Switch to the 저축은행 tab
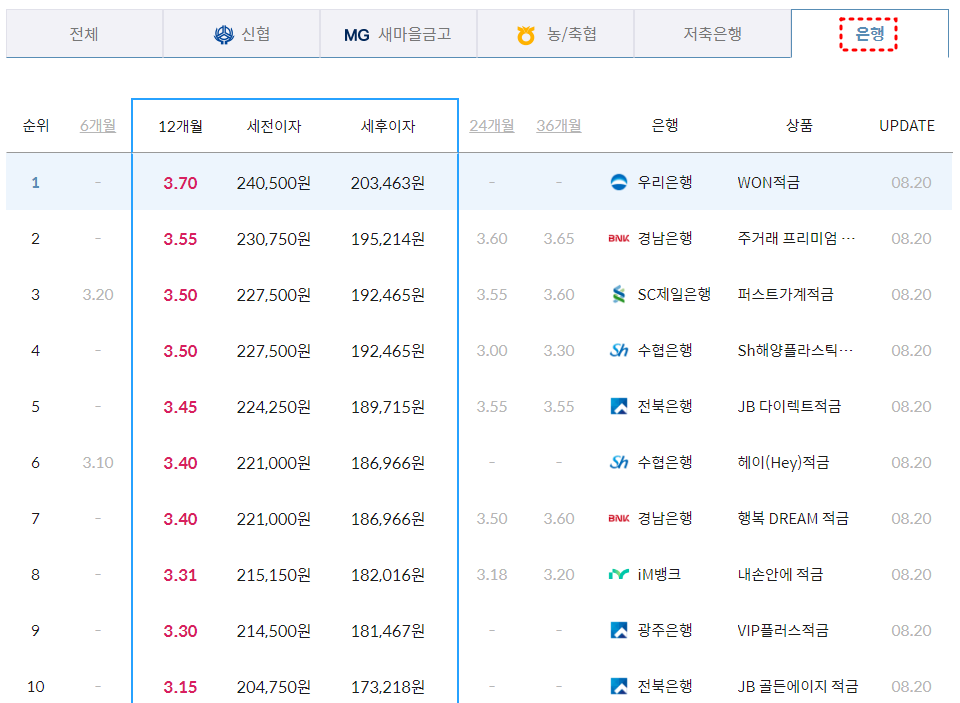This screenshot has height=703, width=960. tap(712, 34)
